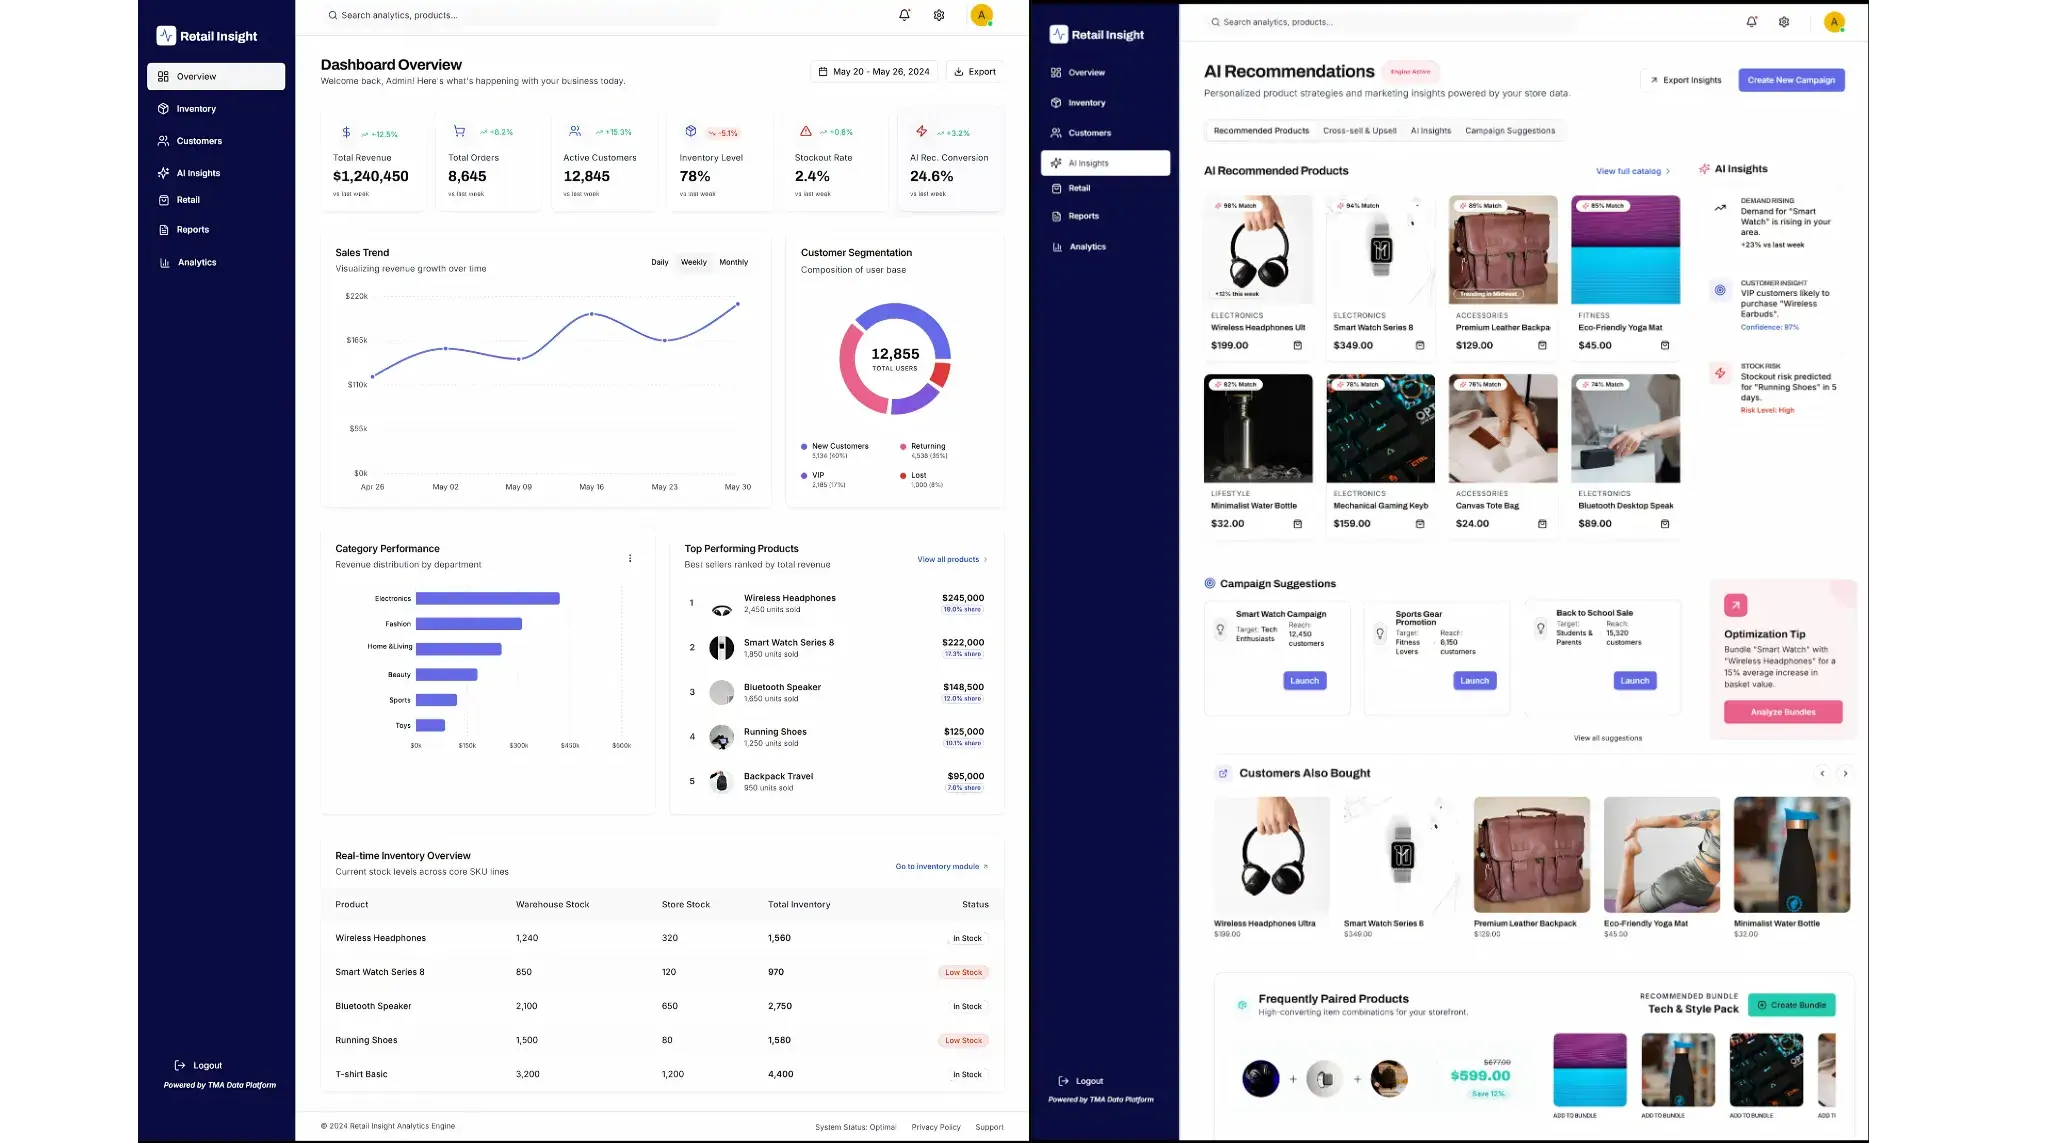Show next Customers Also Bought items
2048x1143 pixels.
1845,773
